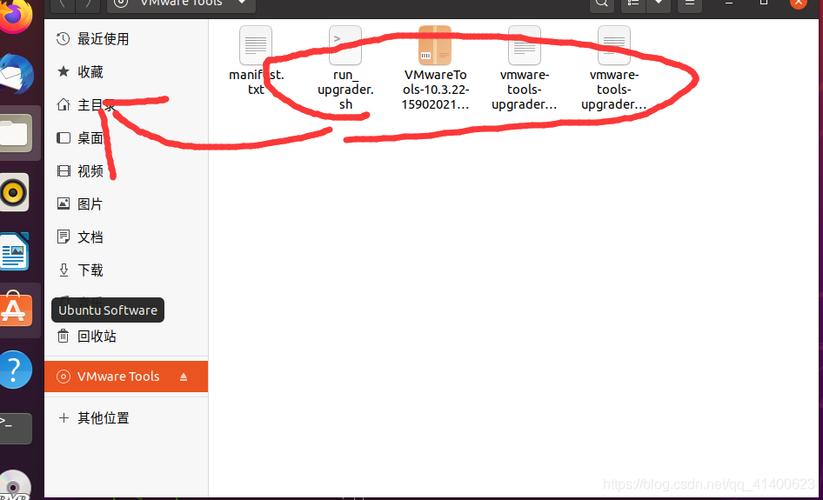Eject the VMware Tools disc
The height and width of the screenshot is (500, 823).
coord(183,377)
